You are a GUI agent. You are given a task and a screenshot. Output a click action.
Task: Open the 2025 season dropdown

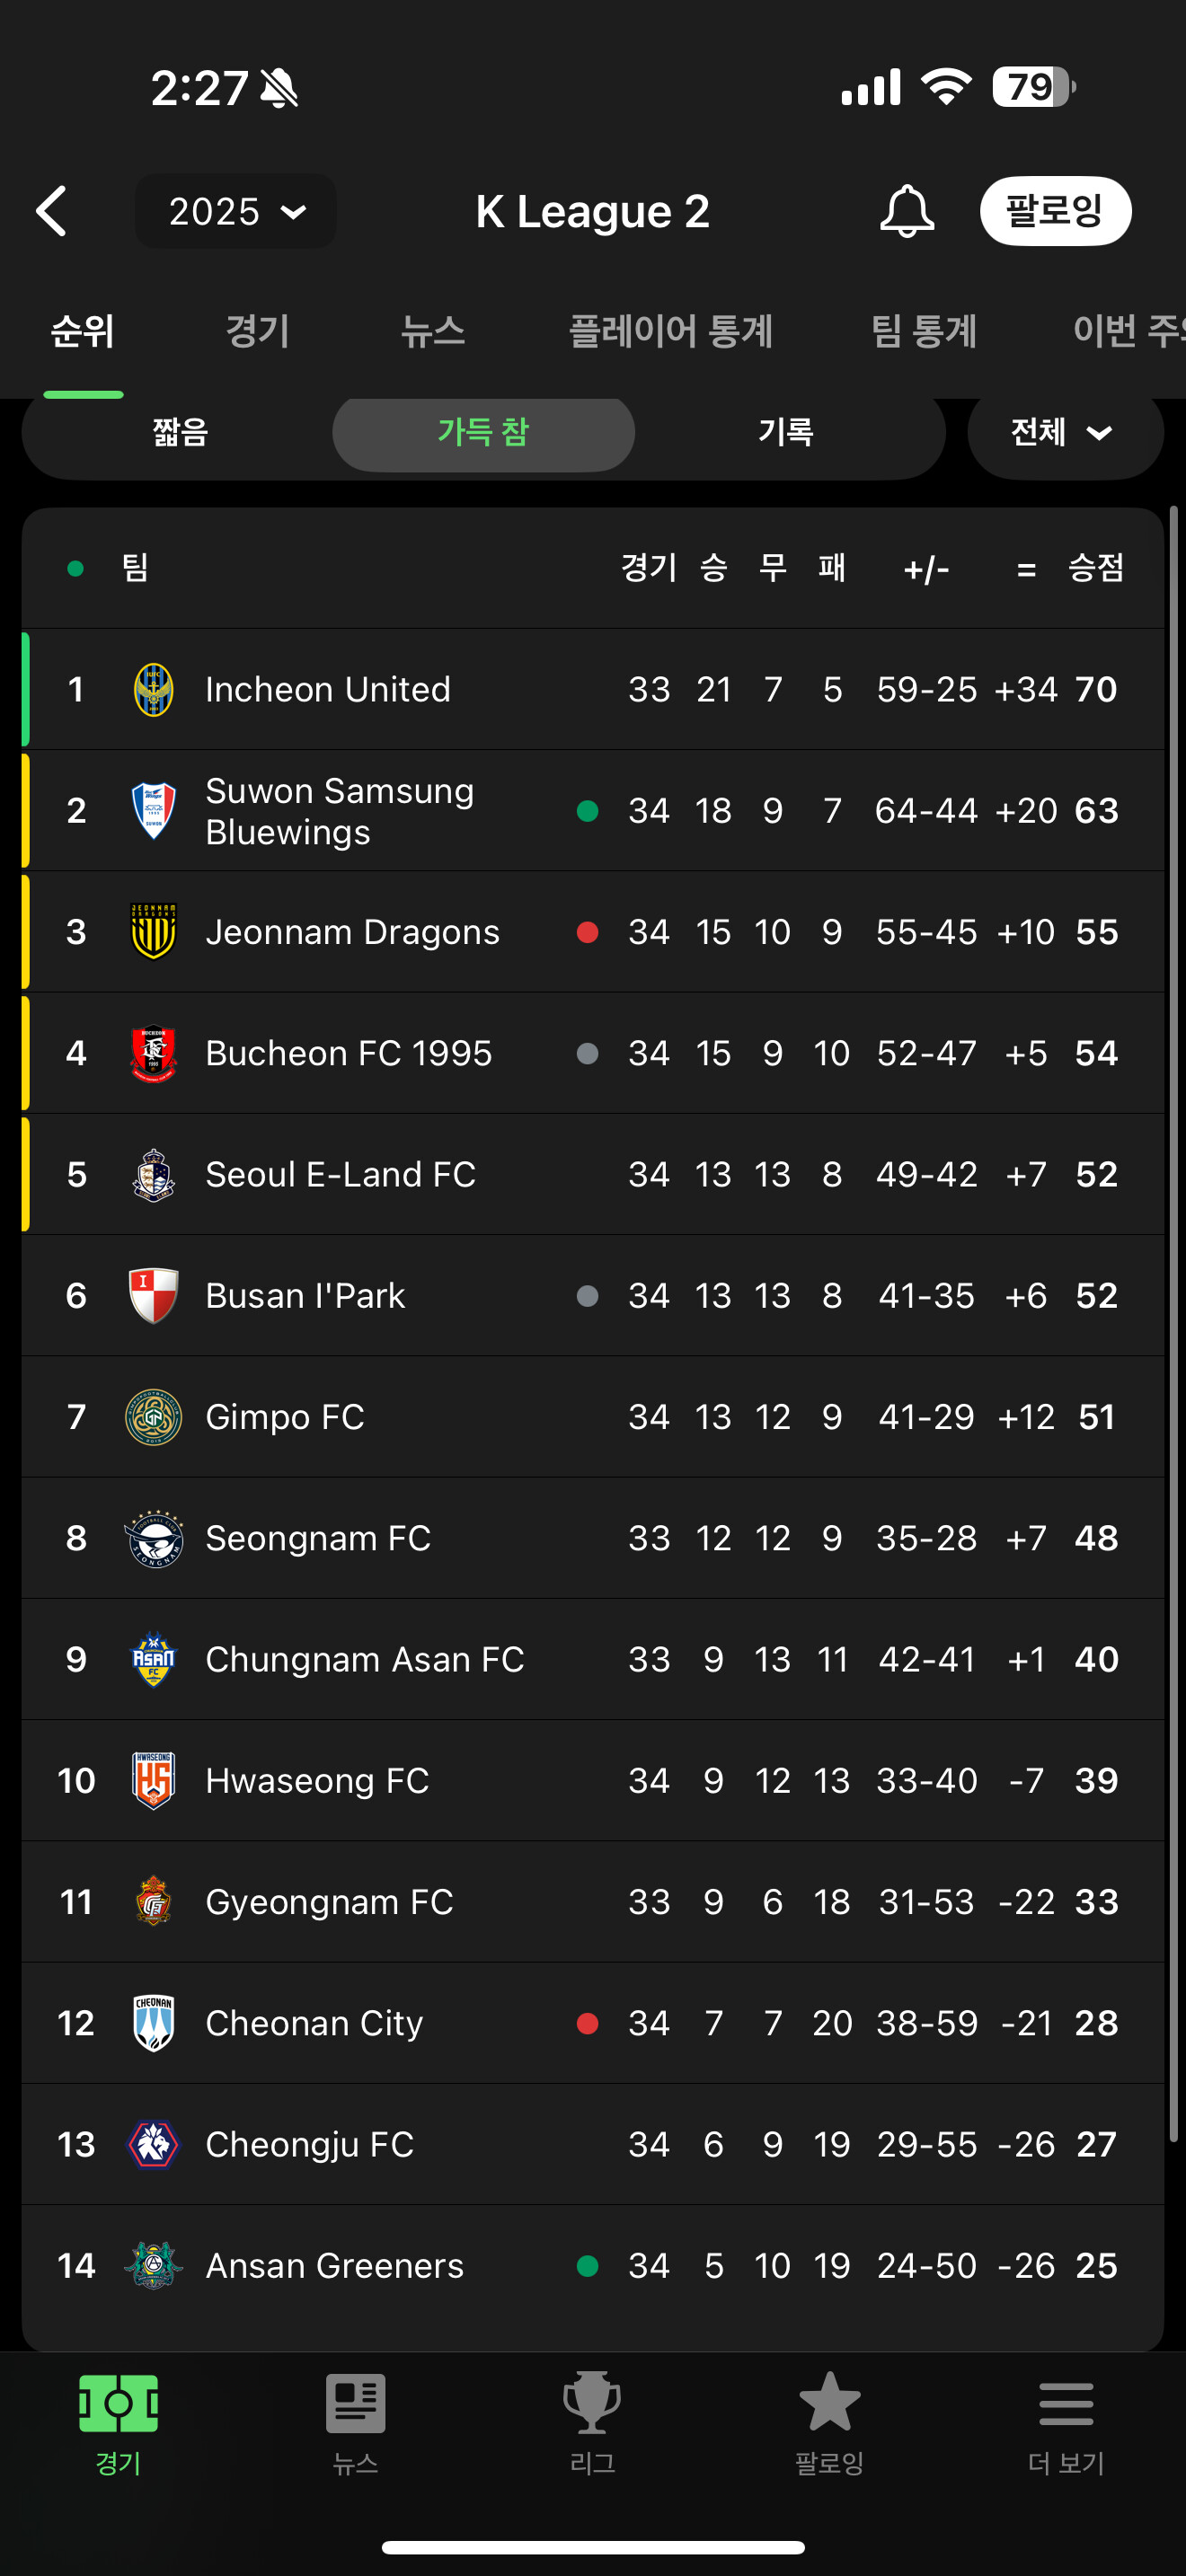[x=236, y=211]
